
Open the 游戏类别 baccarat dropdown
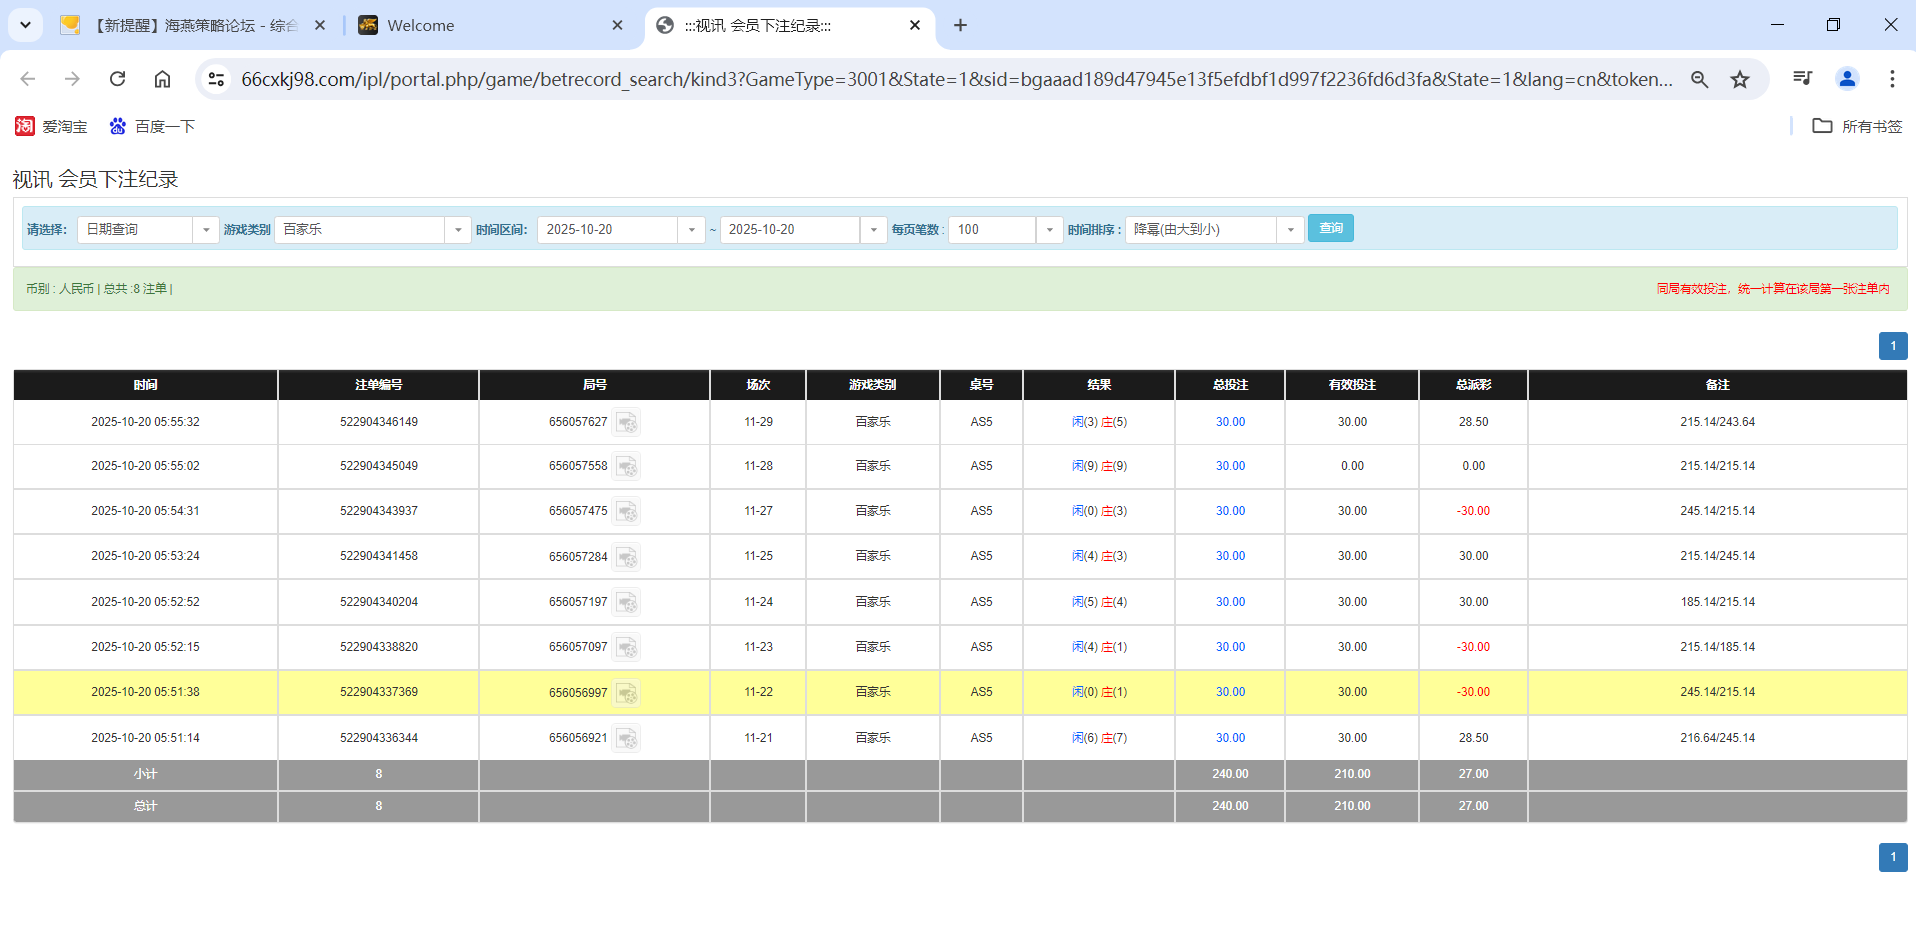[x=457, y=229]
